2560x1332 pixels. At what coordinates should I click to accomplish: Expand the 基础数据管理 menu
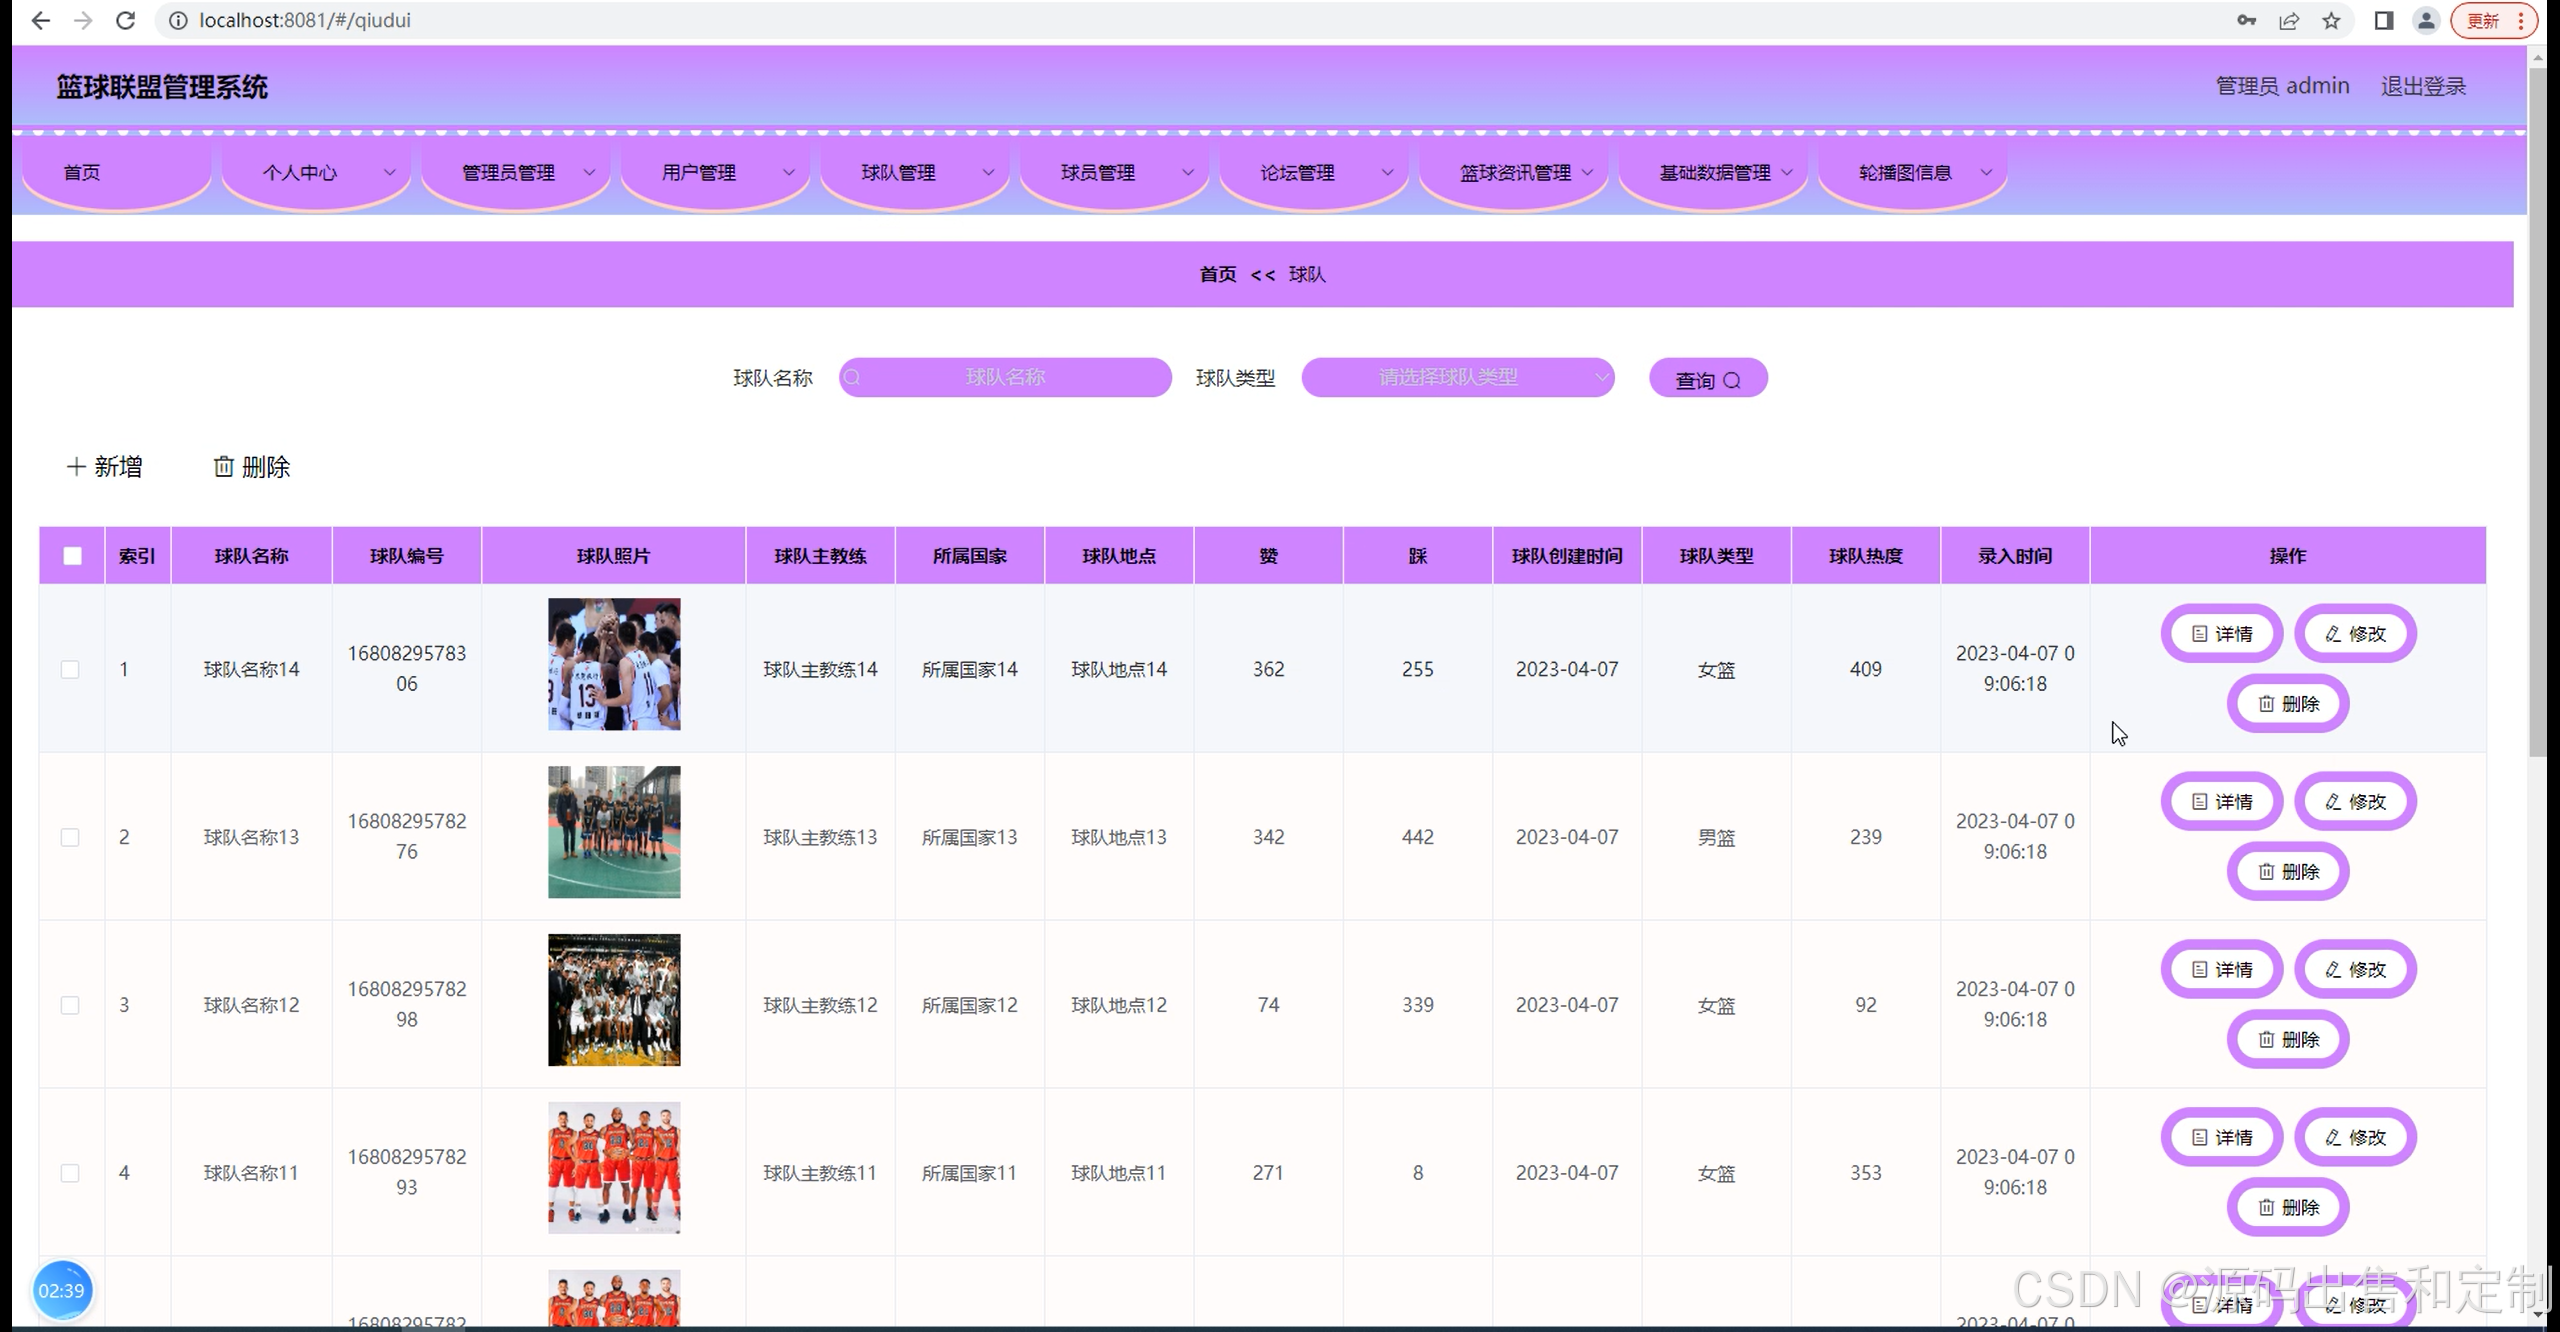(1713, 173)
